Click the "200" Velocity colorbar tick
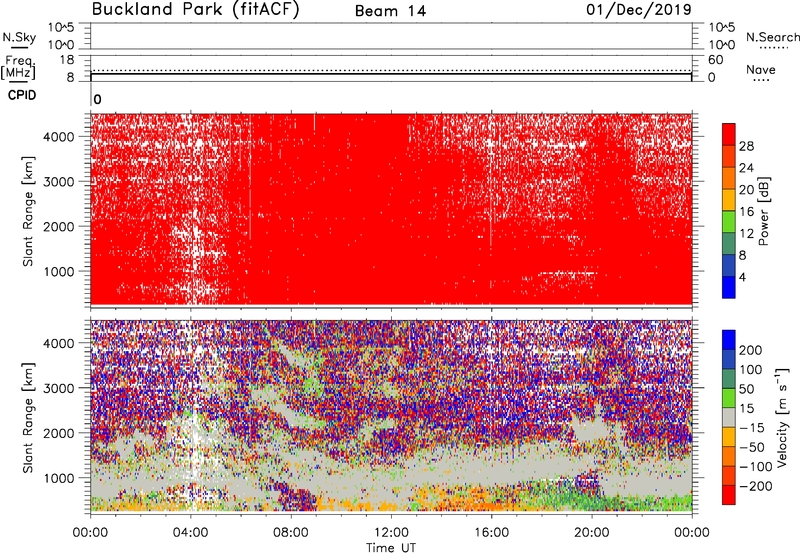The width and height of the screenshot is (800, 554). pos(751,350)
